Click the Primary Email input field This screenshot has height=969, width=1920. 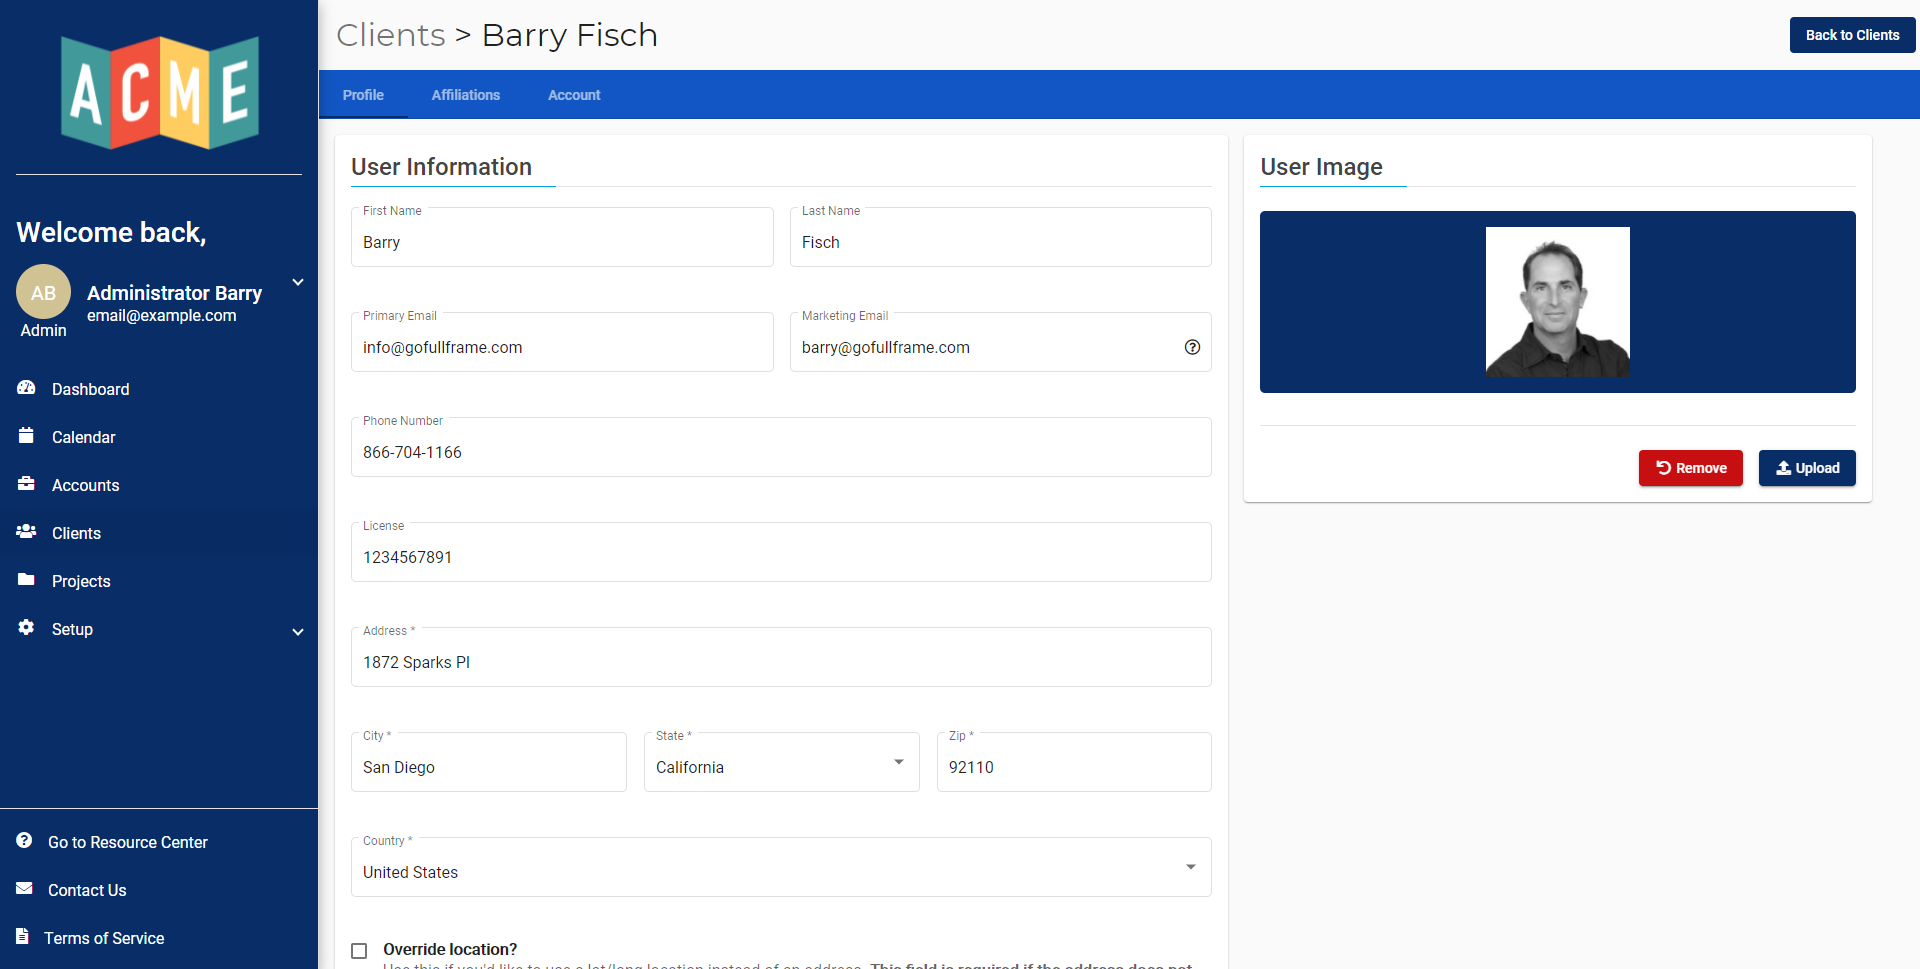(x=562, y=343)
